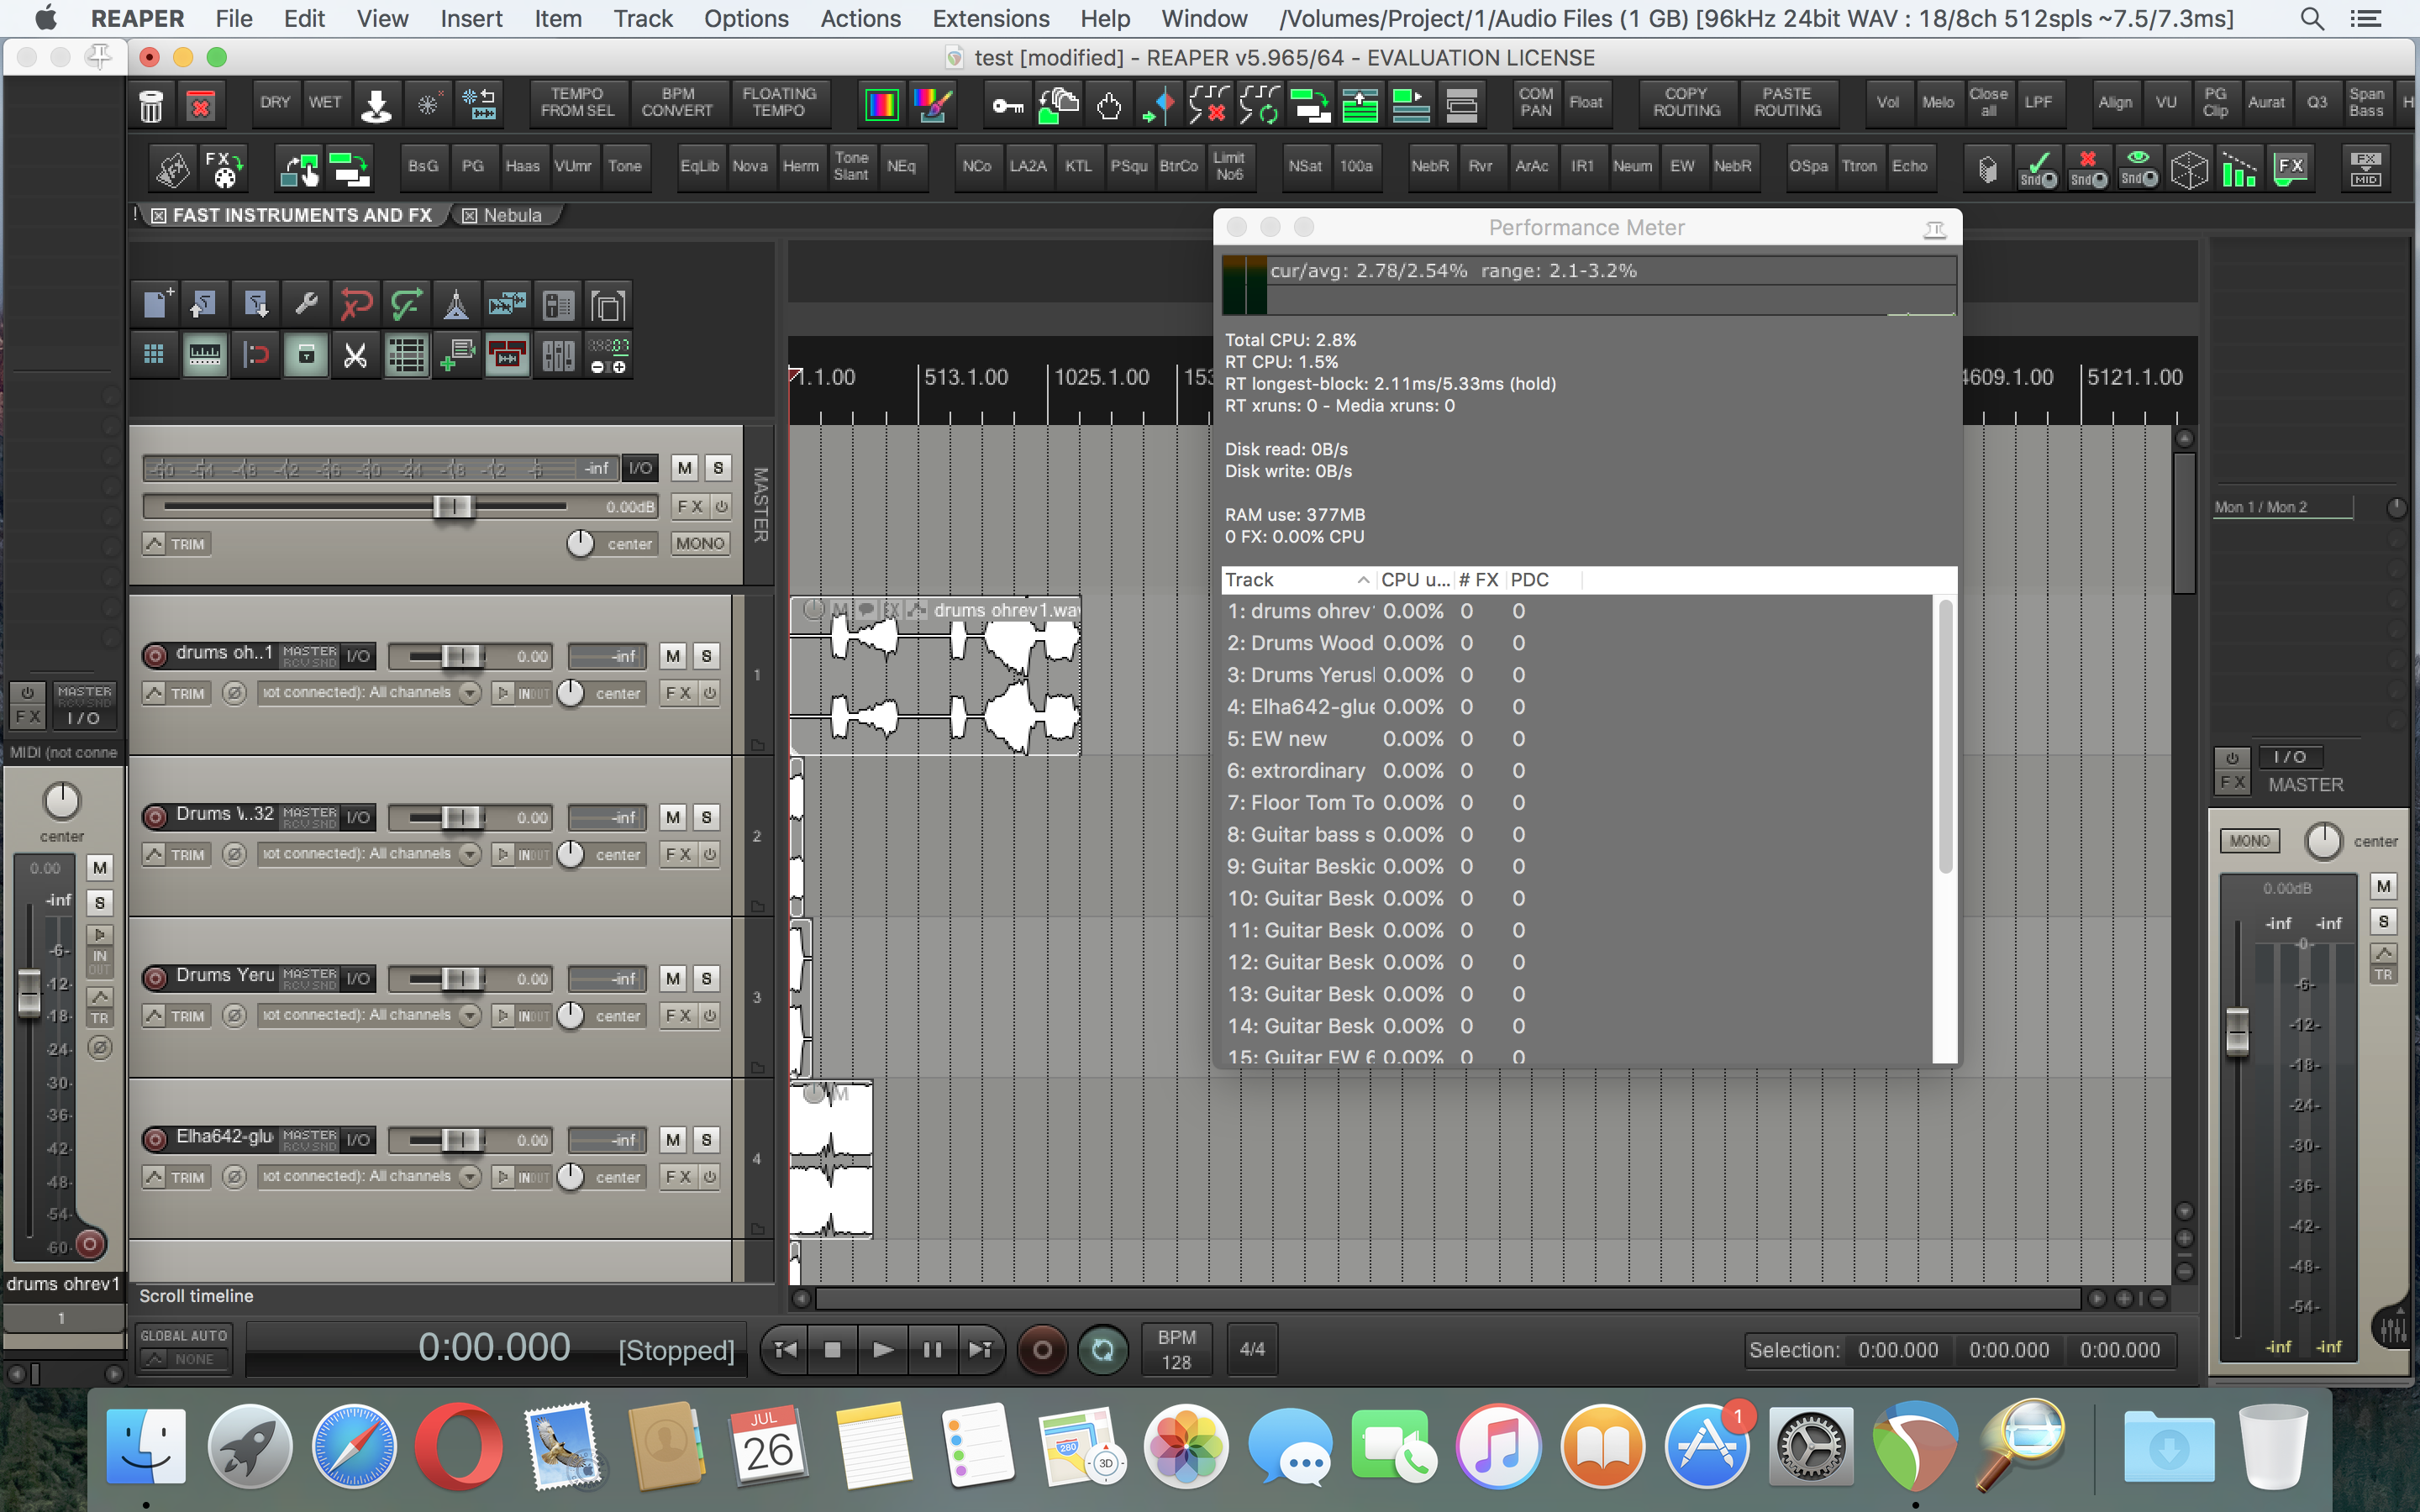Viewport: 2420px width, 1512px height.
Task: Open input dropdown on the Drums \..32 track
Action: coord(469,854)
